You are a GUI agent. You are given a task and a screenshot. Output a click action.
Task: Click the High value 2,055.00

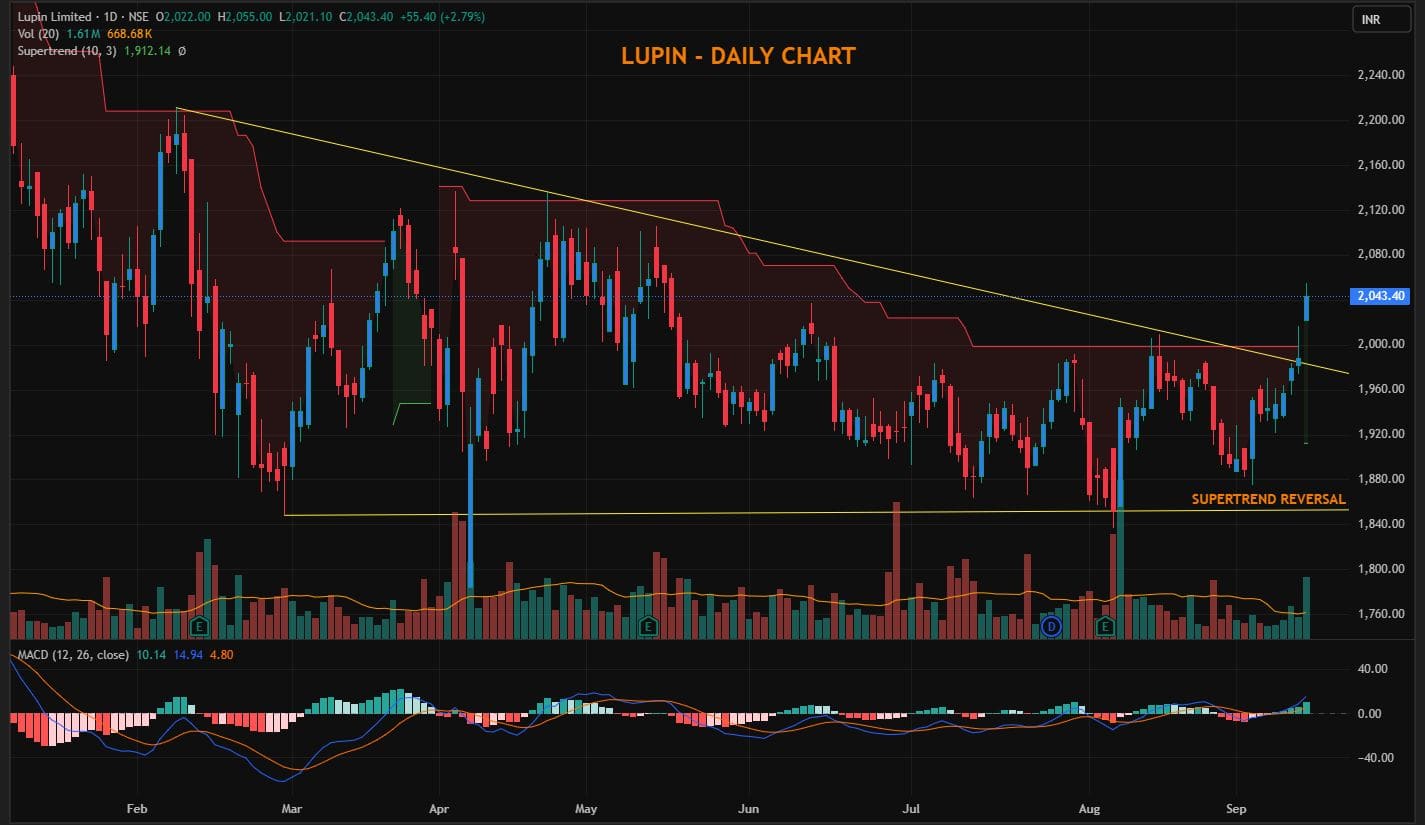pyautogui.click(x=249, y=17)
